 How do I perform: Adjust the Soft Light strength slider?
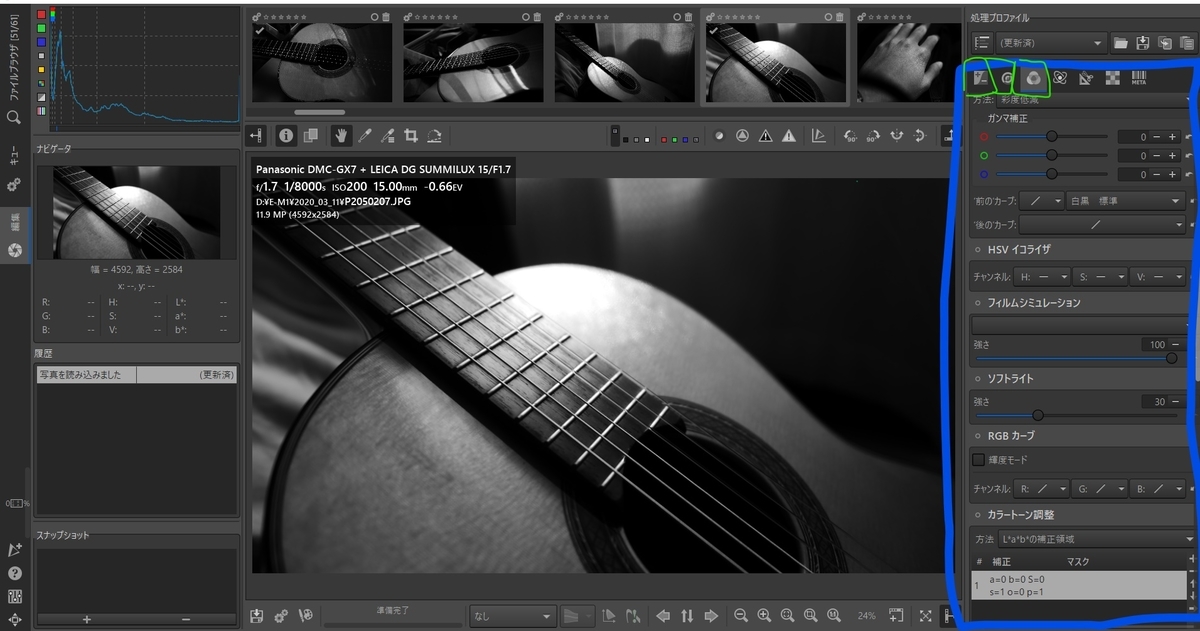click(x=1076, y=414)
